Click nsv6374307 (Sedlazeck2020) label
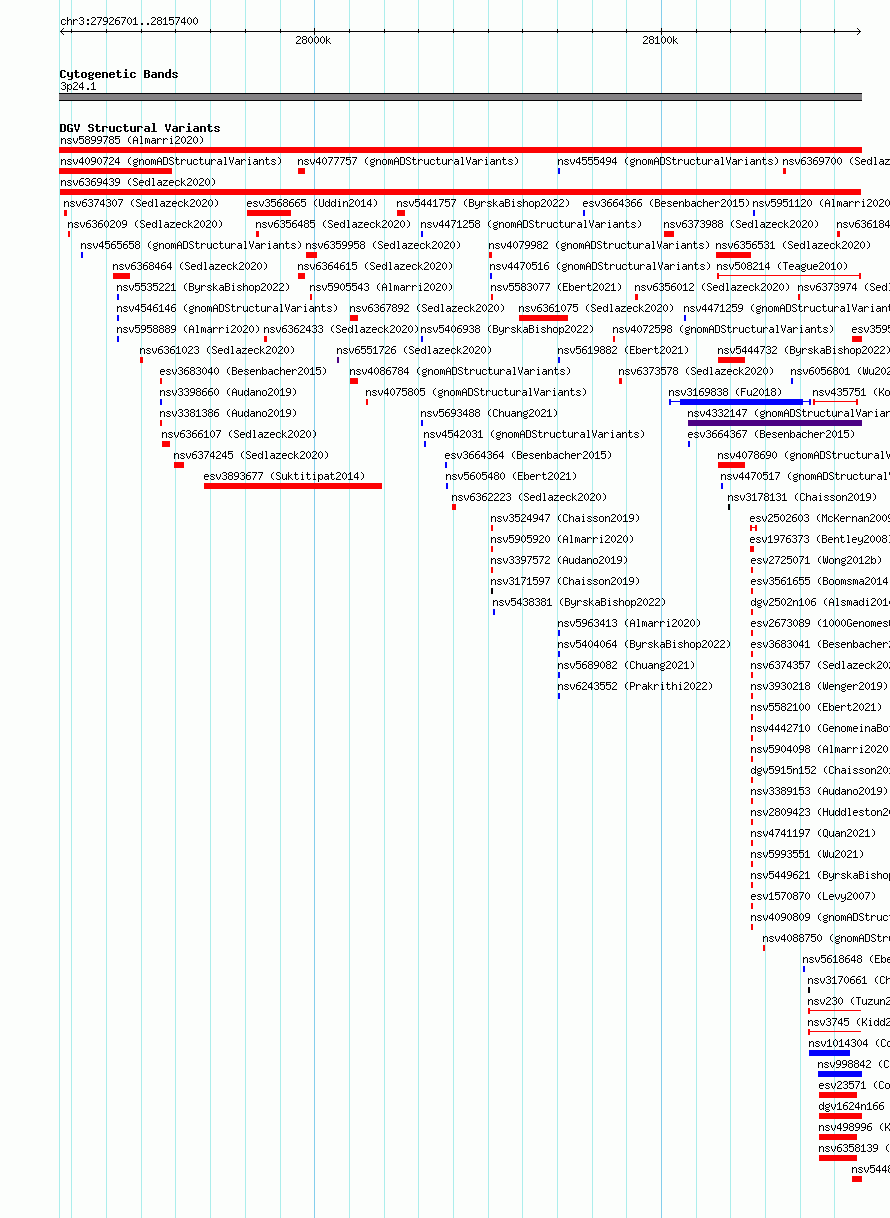This screenshot has width=890, height=1218. click(x=141, y=203)
